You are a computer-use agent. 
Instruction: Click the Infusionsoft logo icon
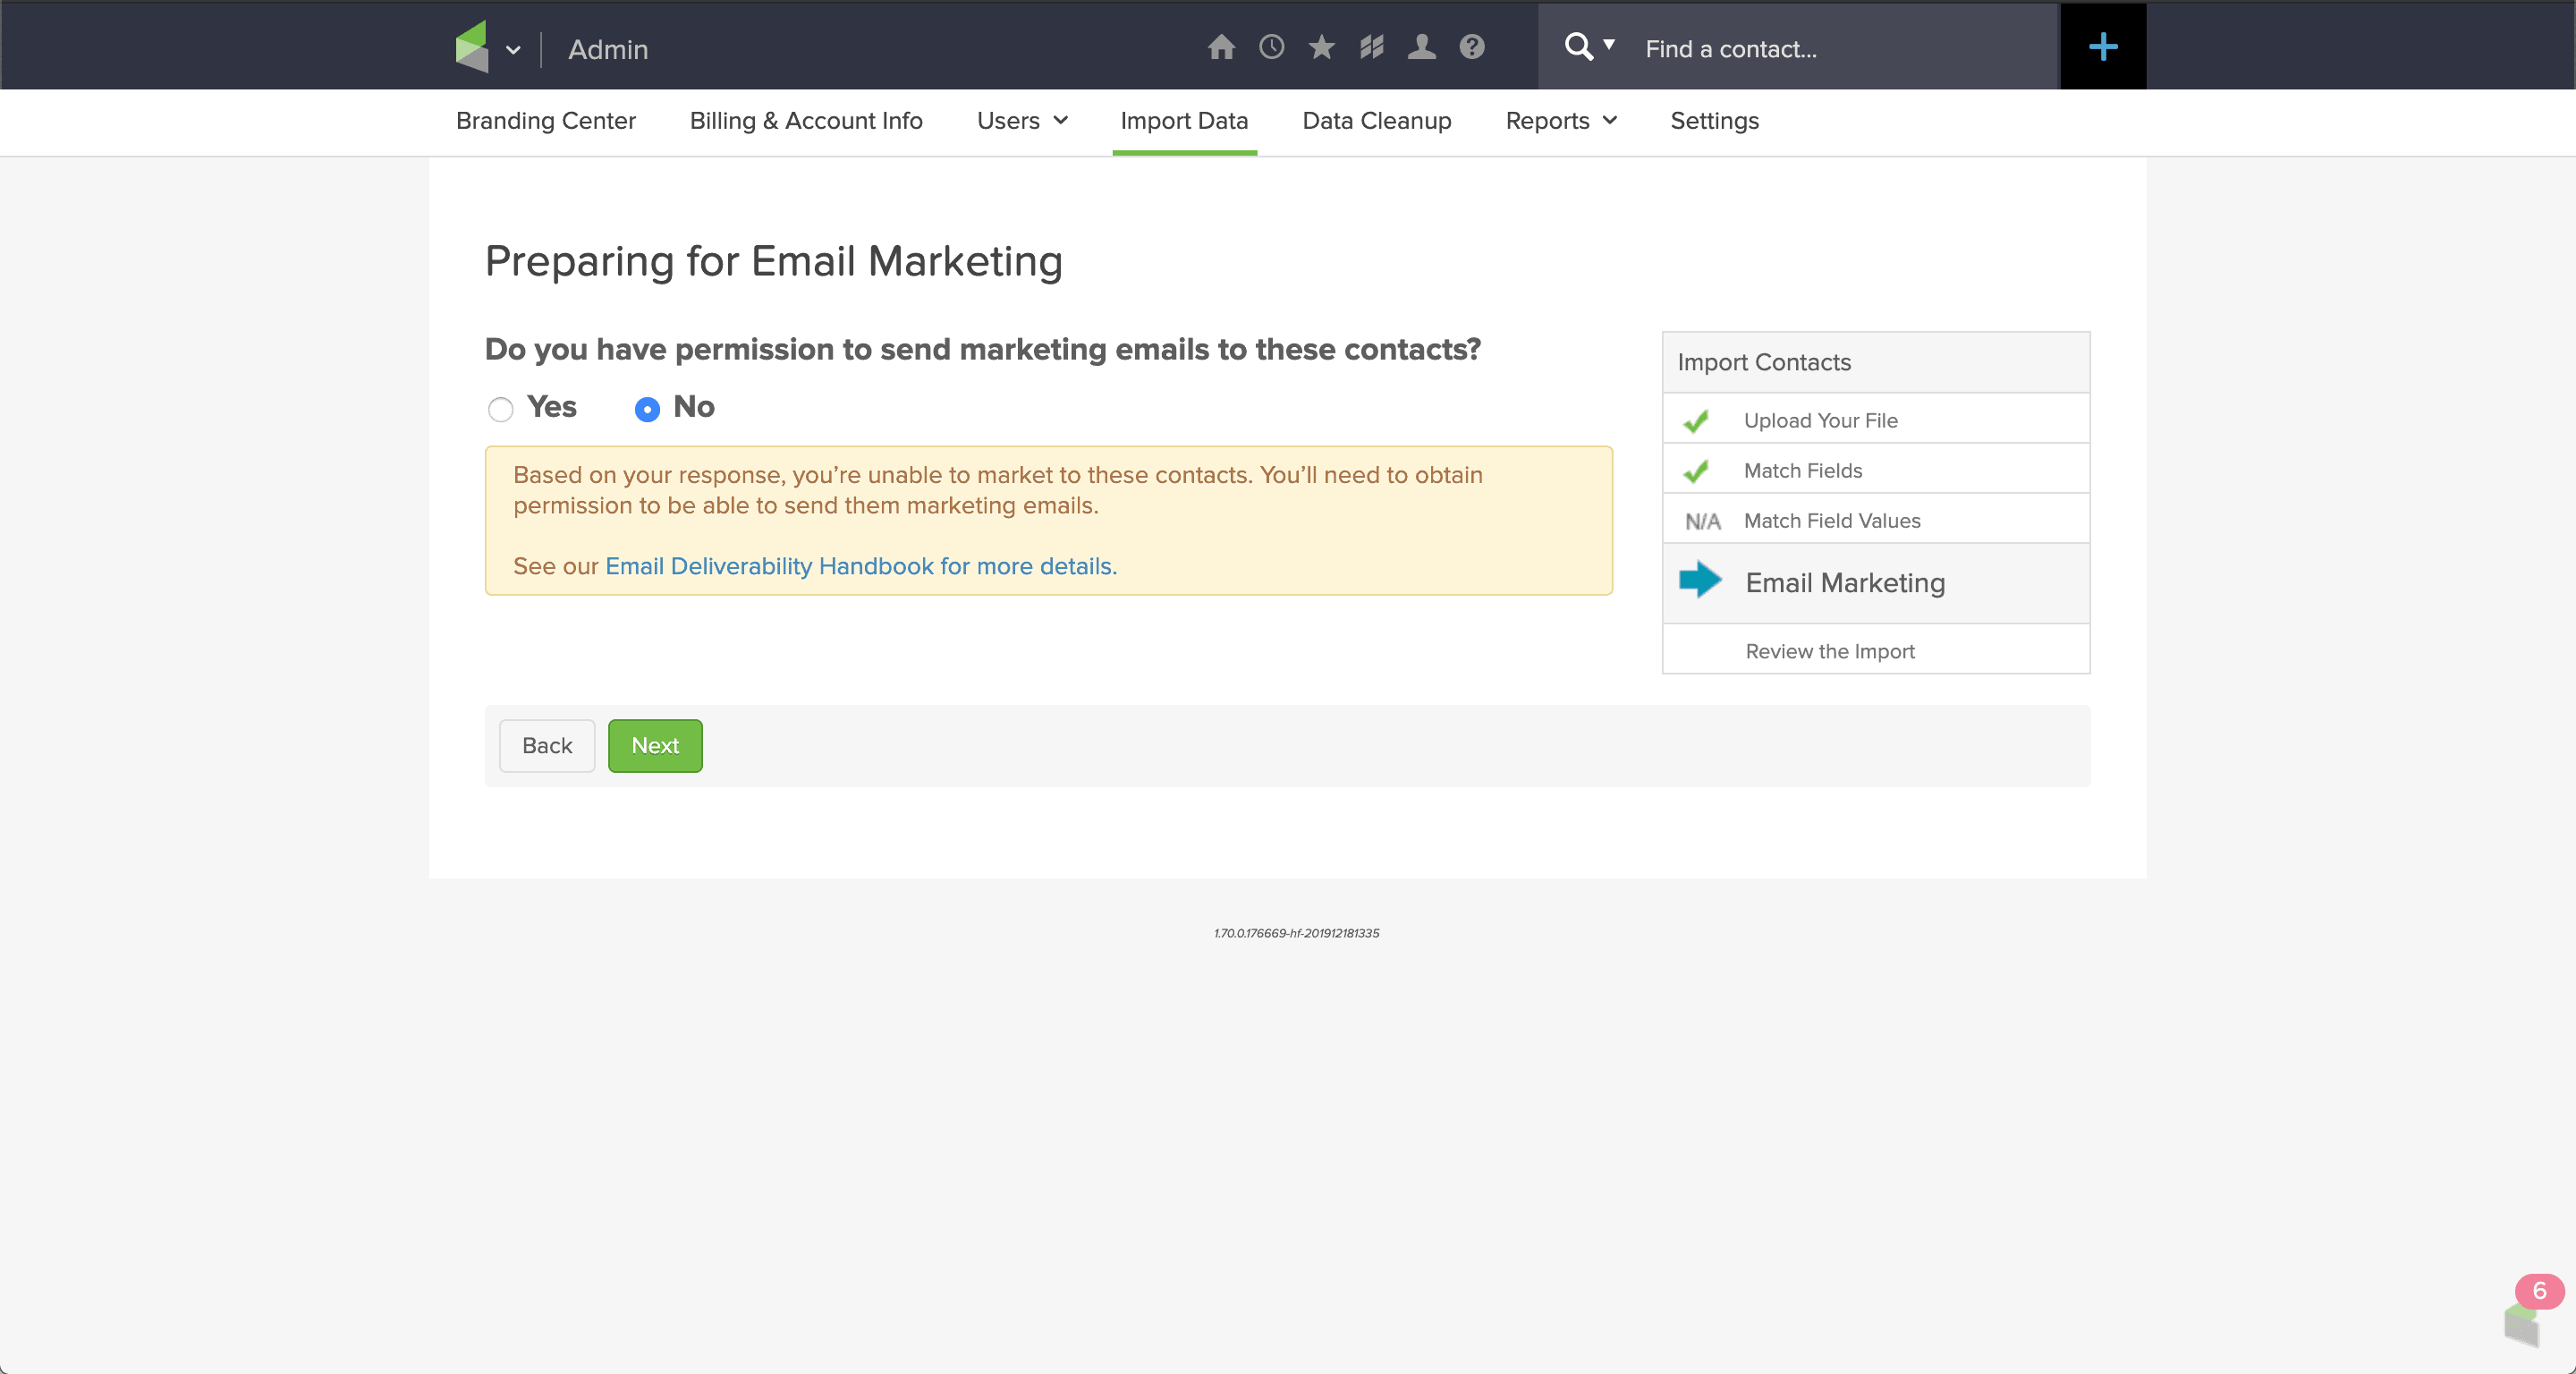click(472, 46)
